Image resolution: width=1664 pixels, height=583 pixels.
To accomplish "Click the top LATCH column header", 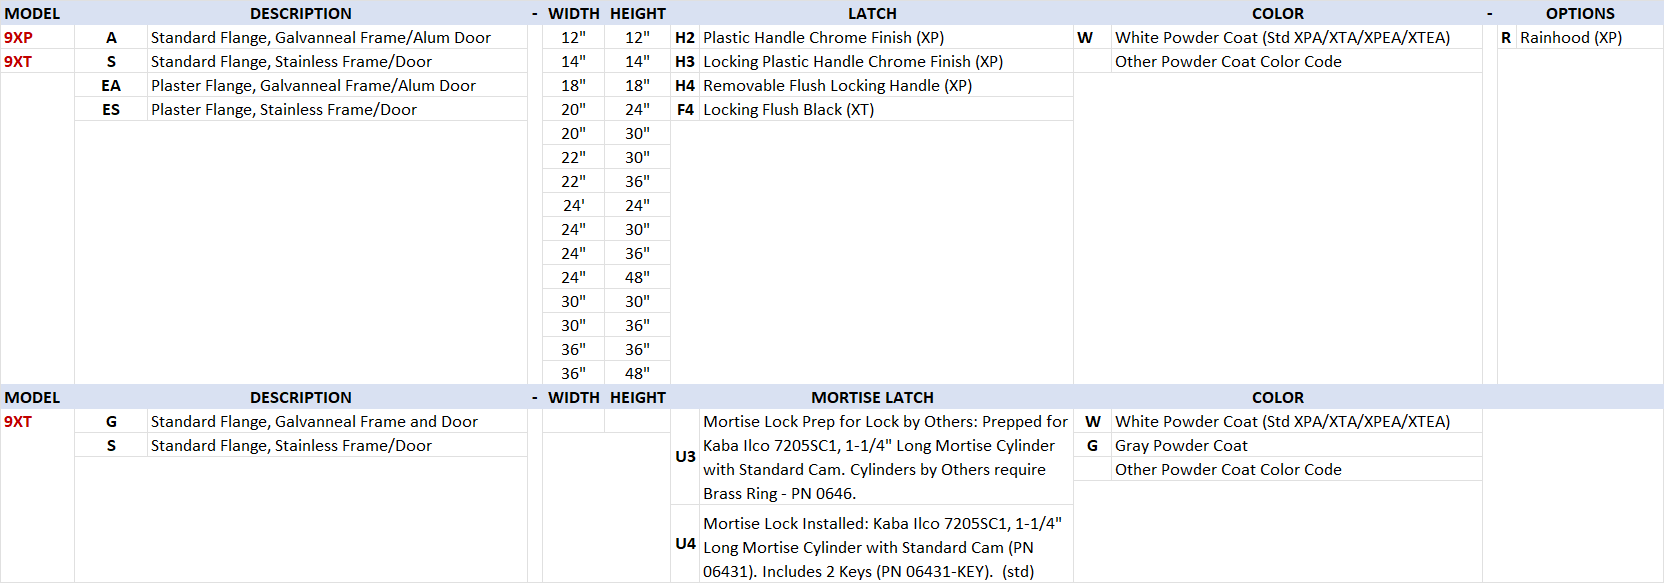I will point(872,14).
